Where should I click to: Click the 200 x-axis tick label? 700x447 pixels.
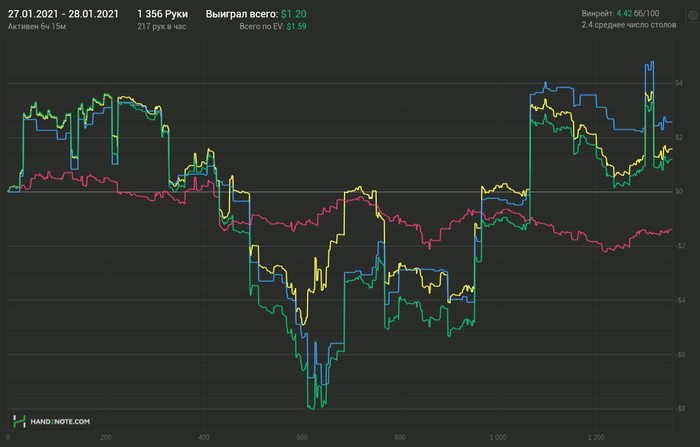click(106, 437)
